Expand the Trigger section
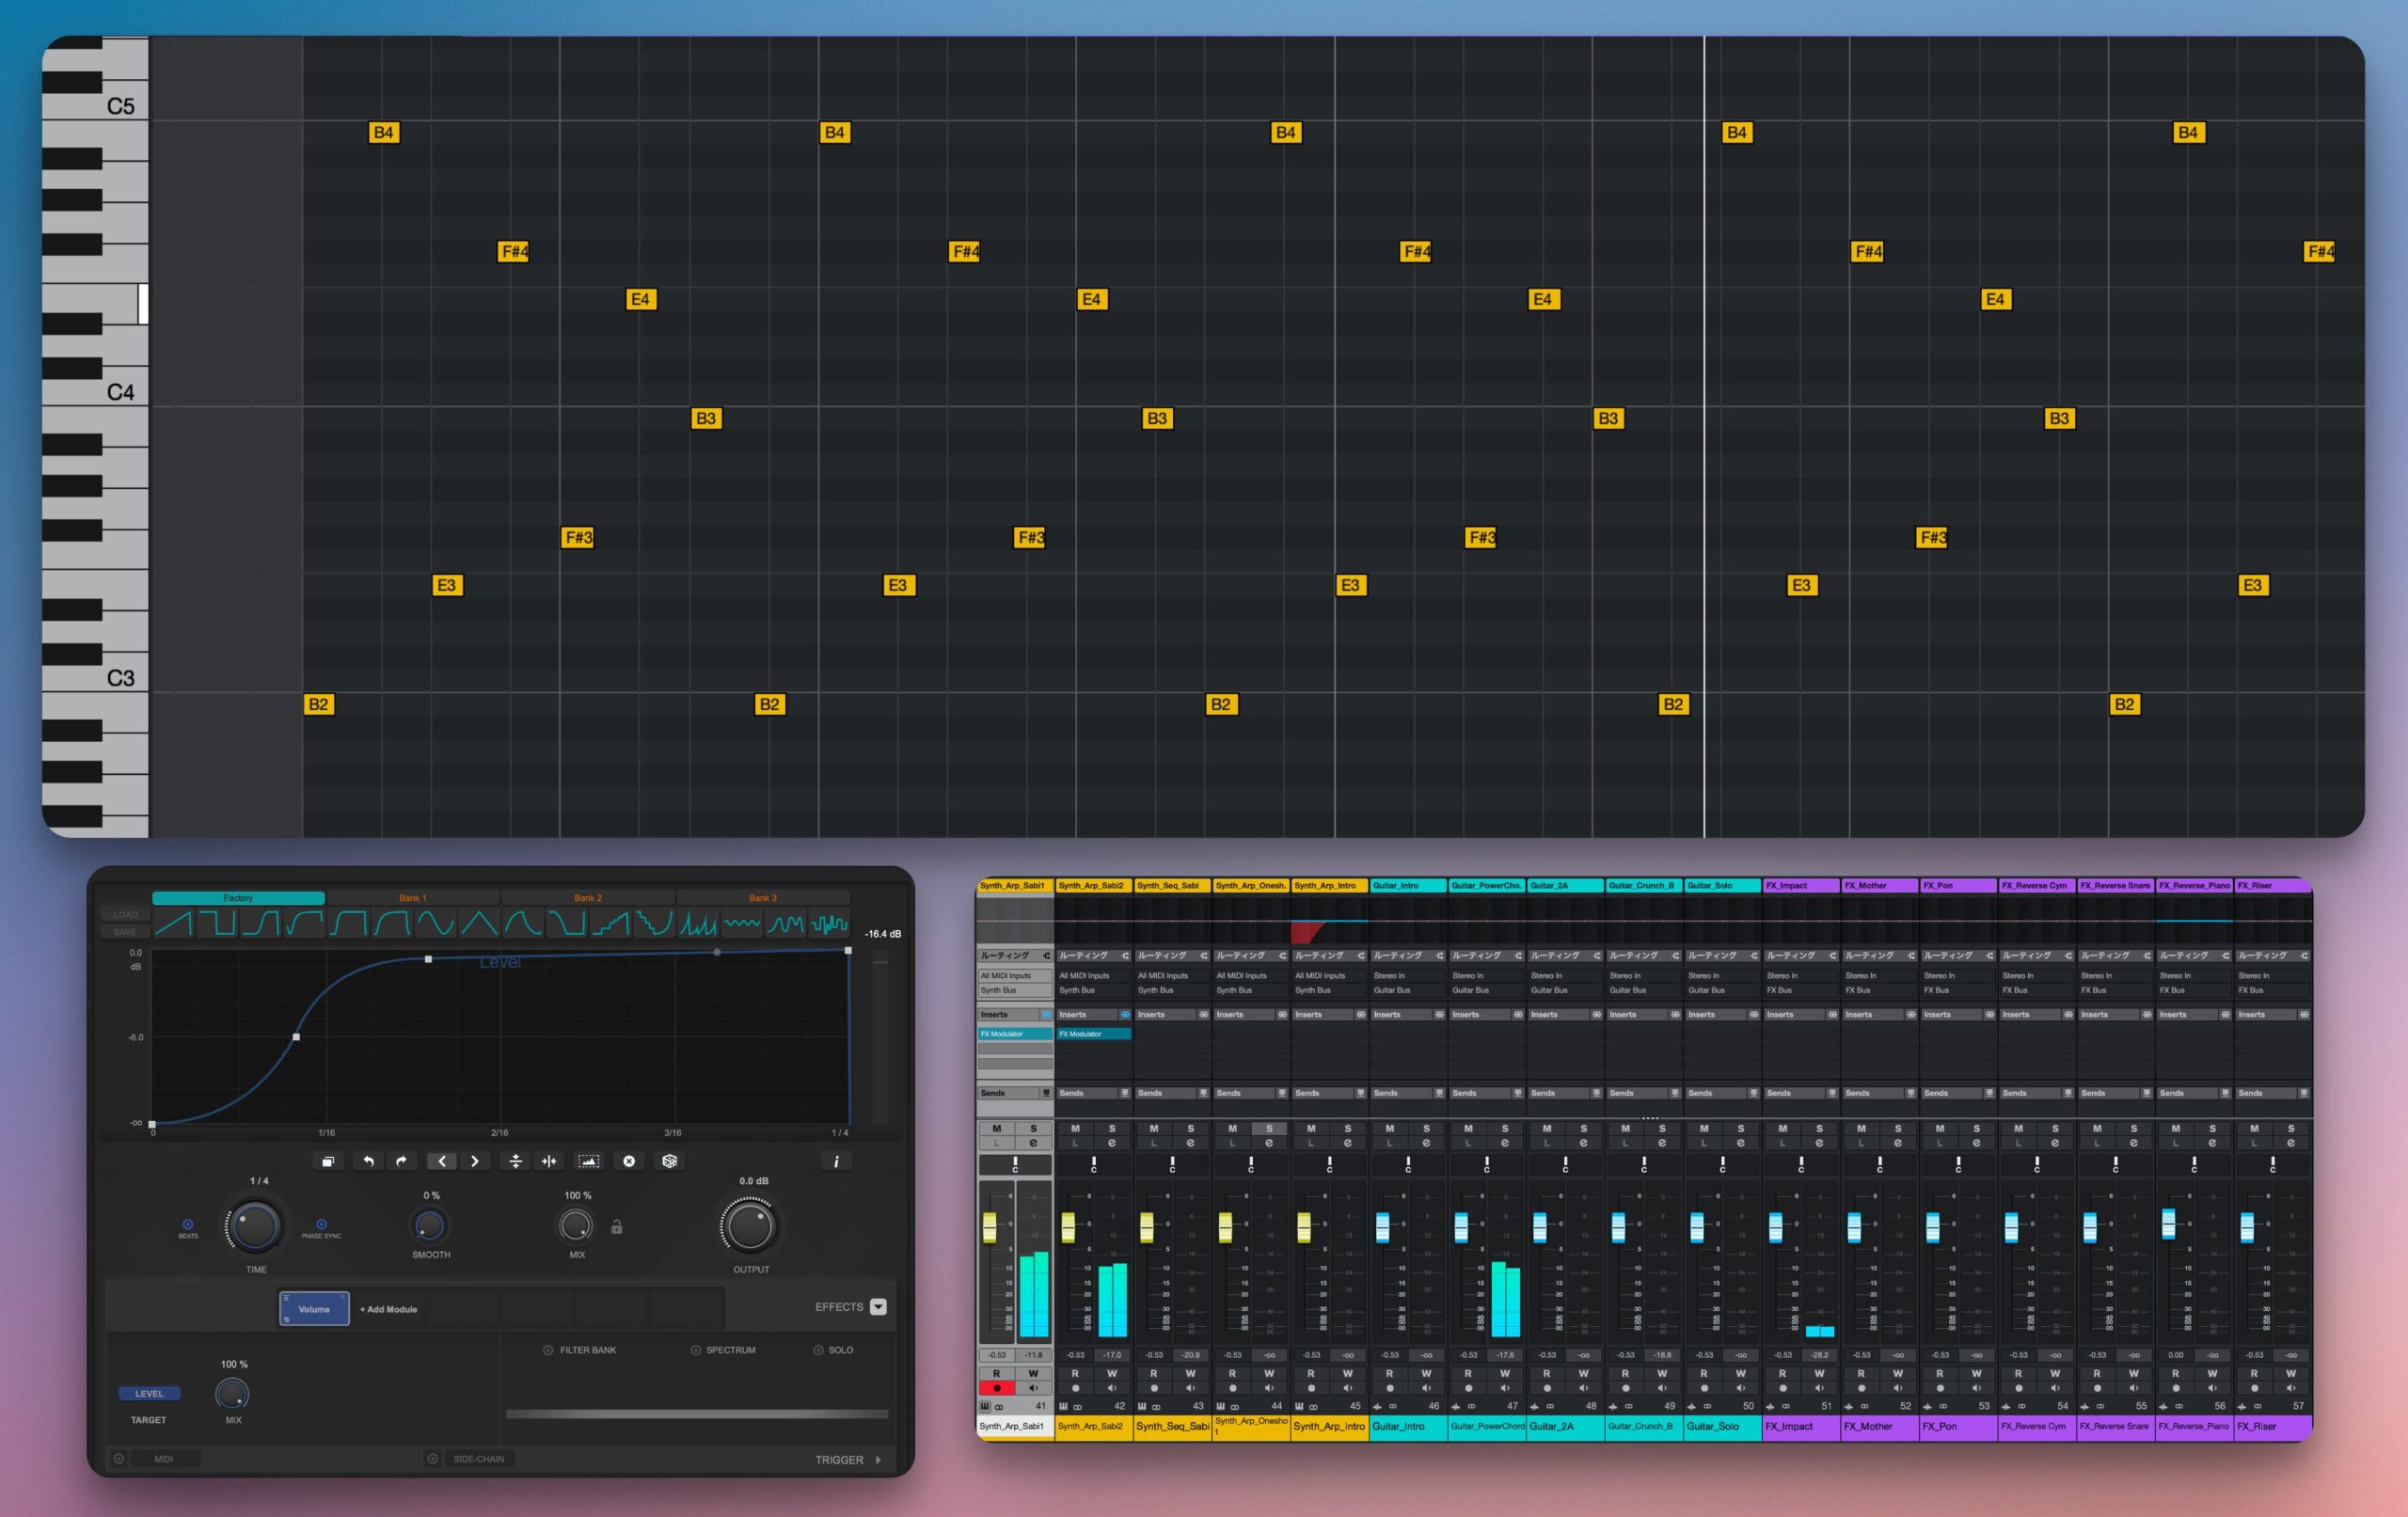The width and height of the screenshot is (2408, 1517). point(878,1460)
